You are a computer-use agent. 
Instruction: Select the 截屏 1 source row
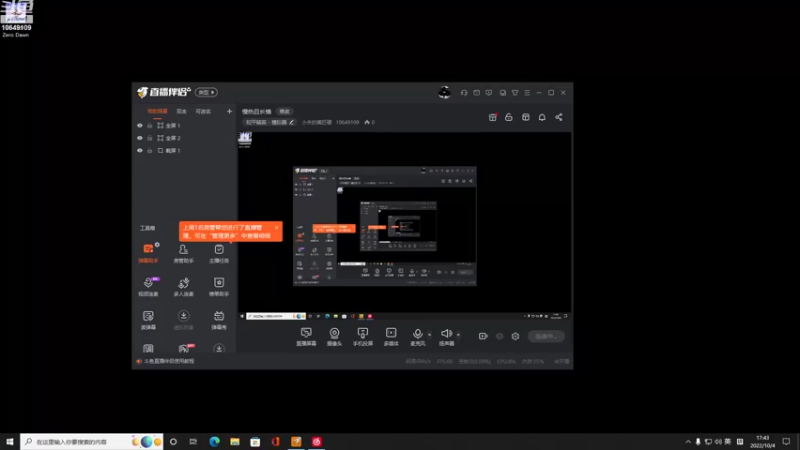tap(184, 151)
